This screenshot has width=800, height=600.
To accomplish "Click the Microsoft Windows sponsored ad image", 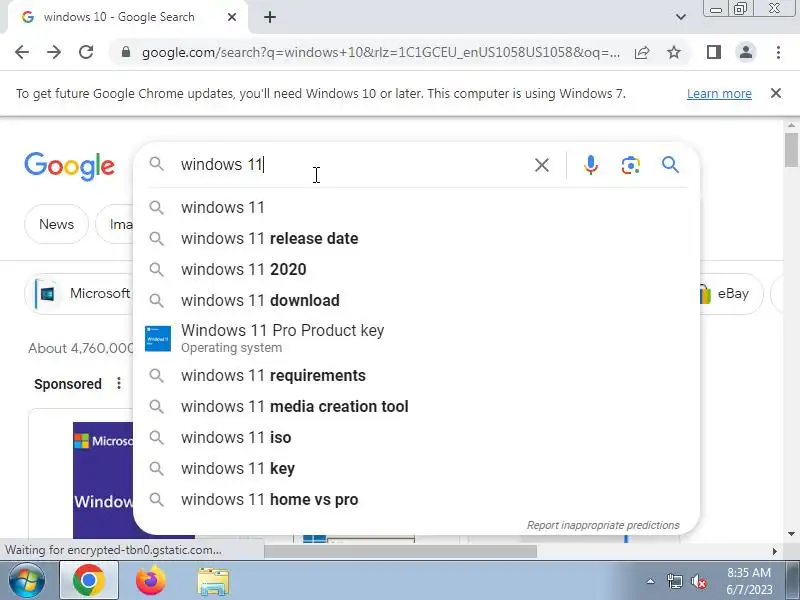I will click(x=104, y=480).
